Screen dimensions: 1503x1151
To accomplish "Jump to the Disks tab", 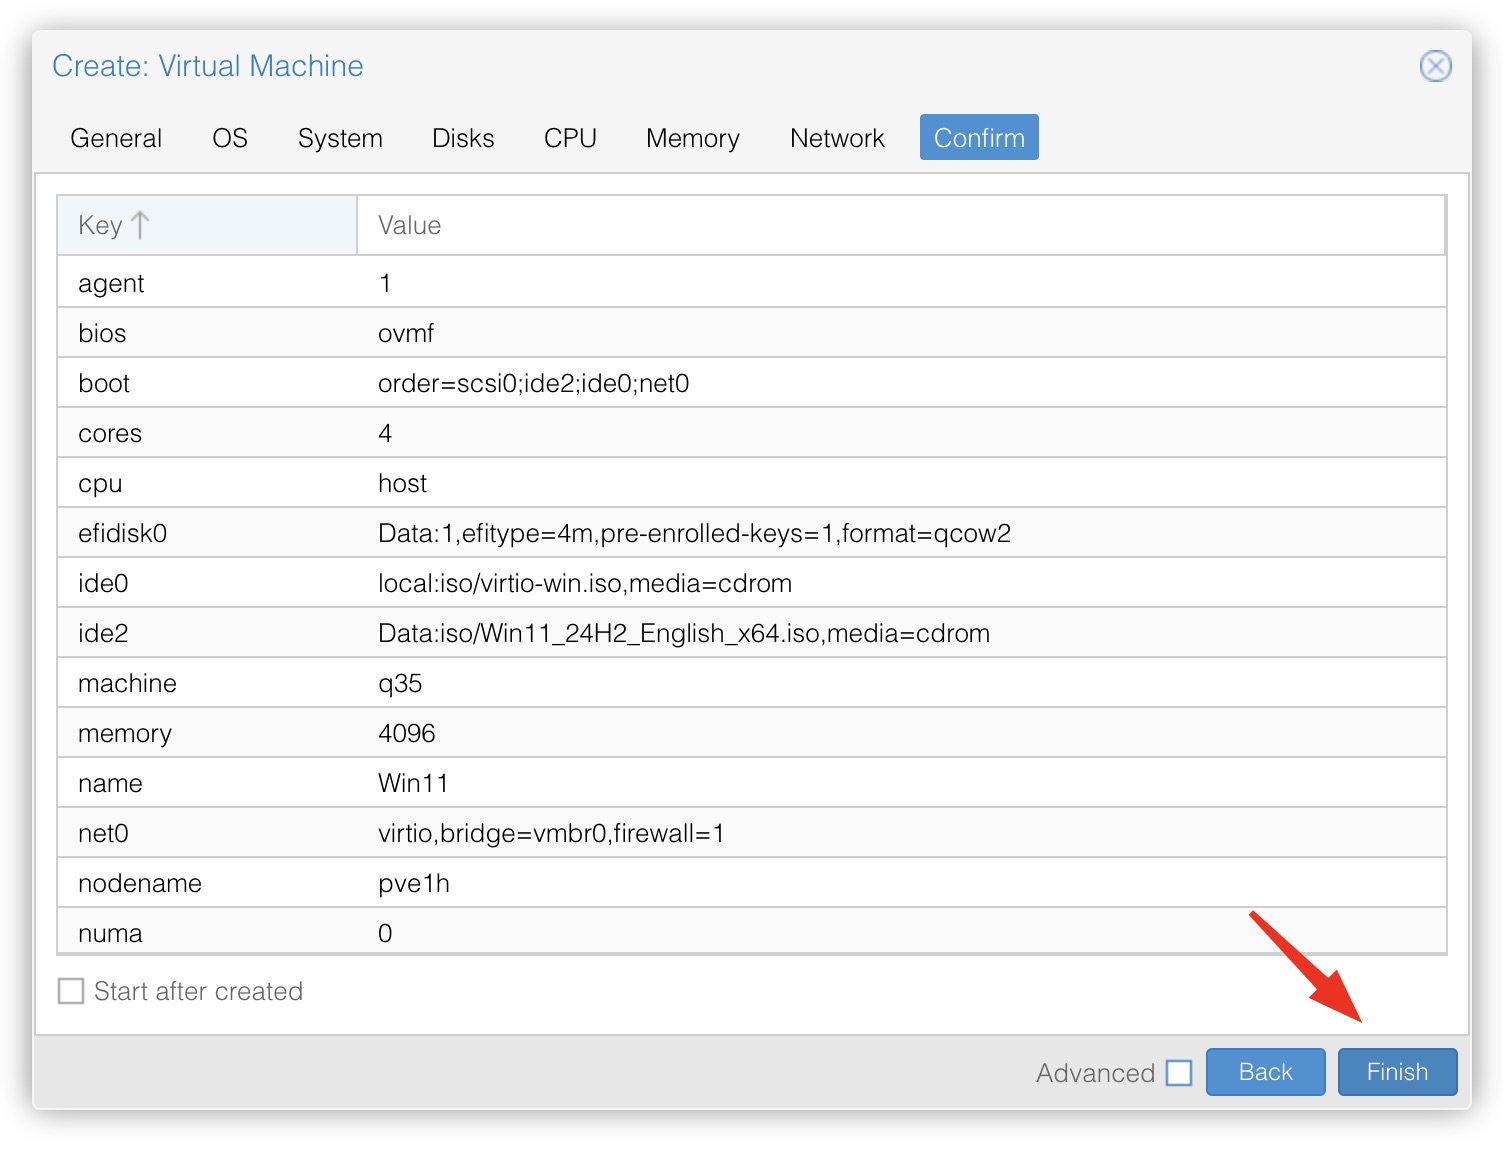I will click(x=463, y=138).
